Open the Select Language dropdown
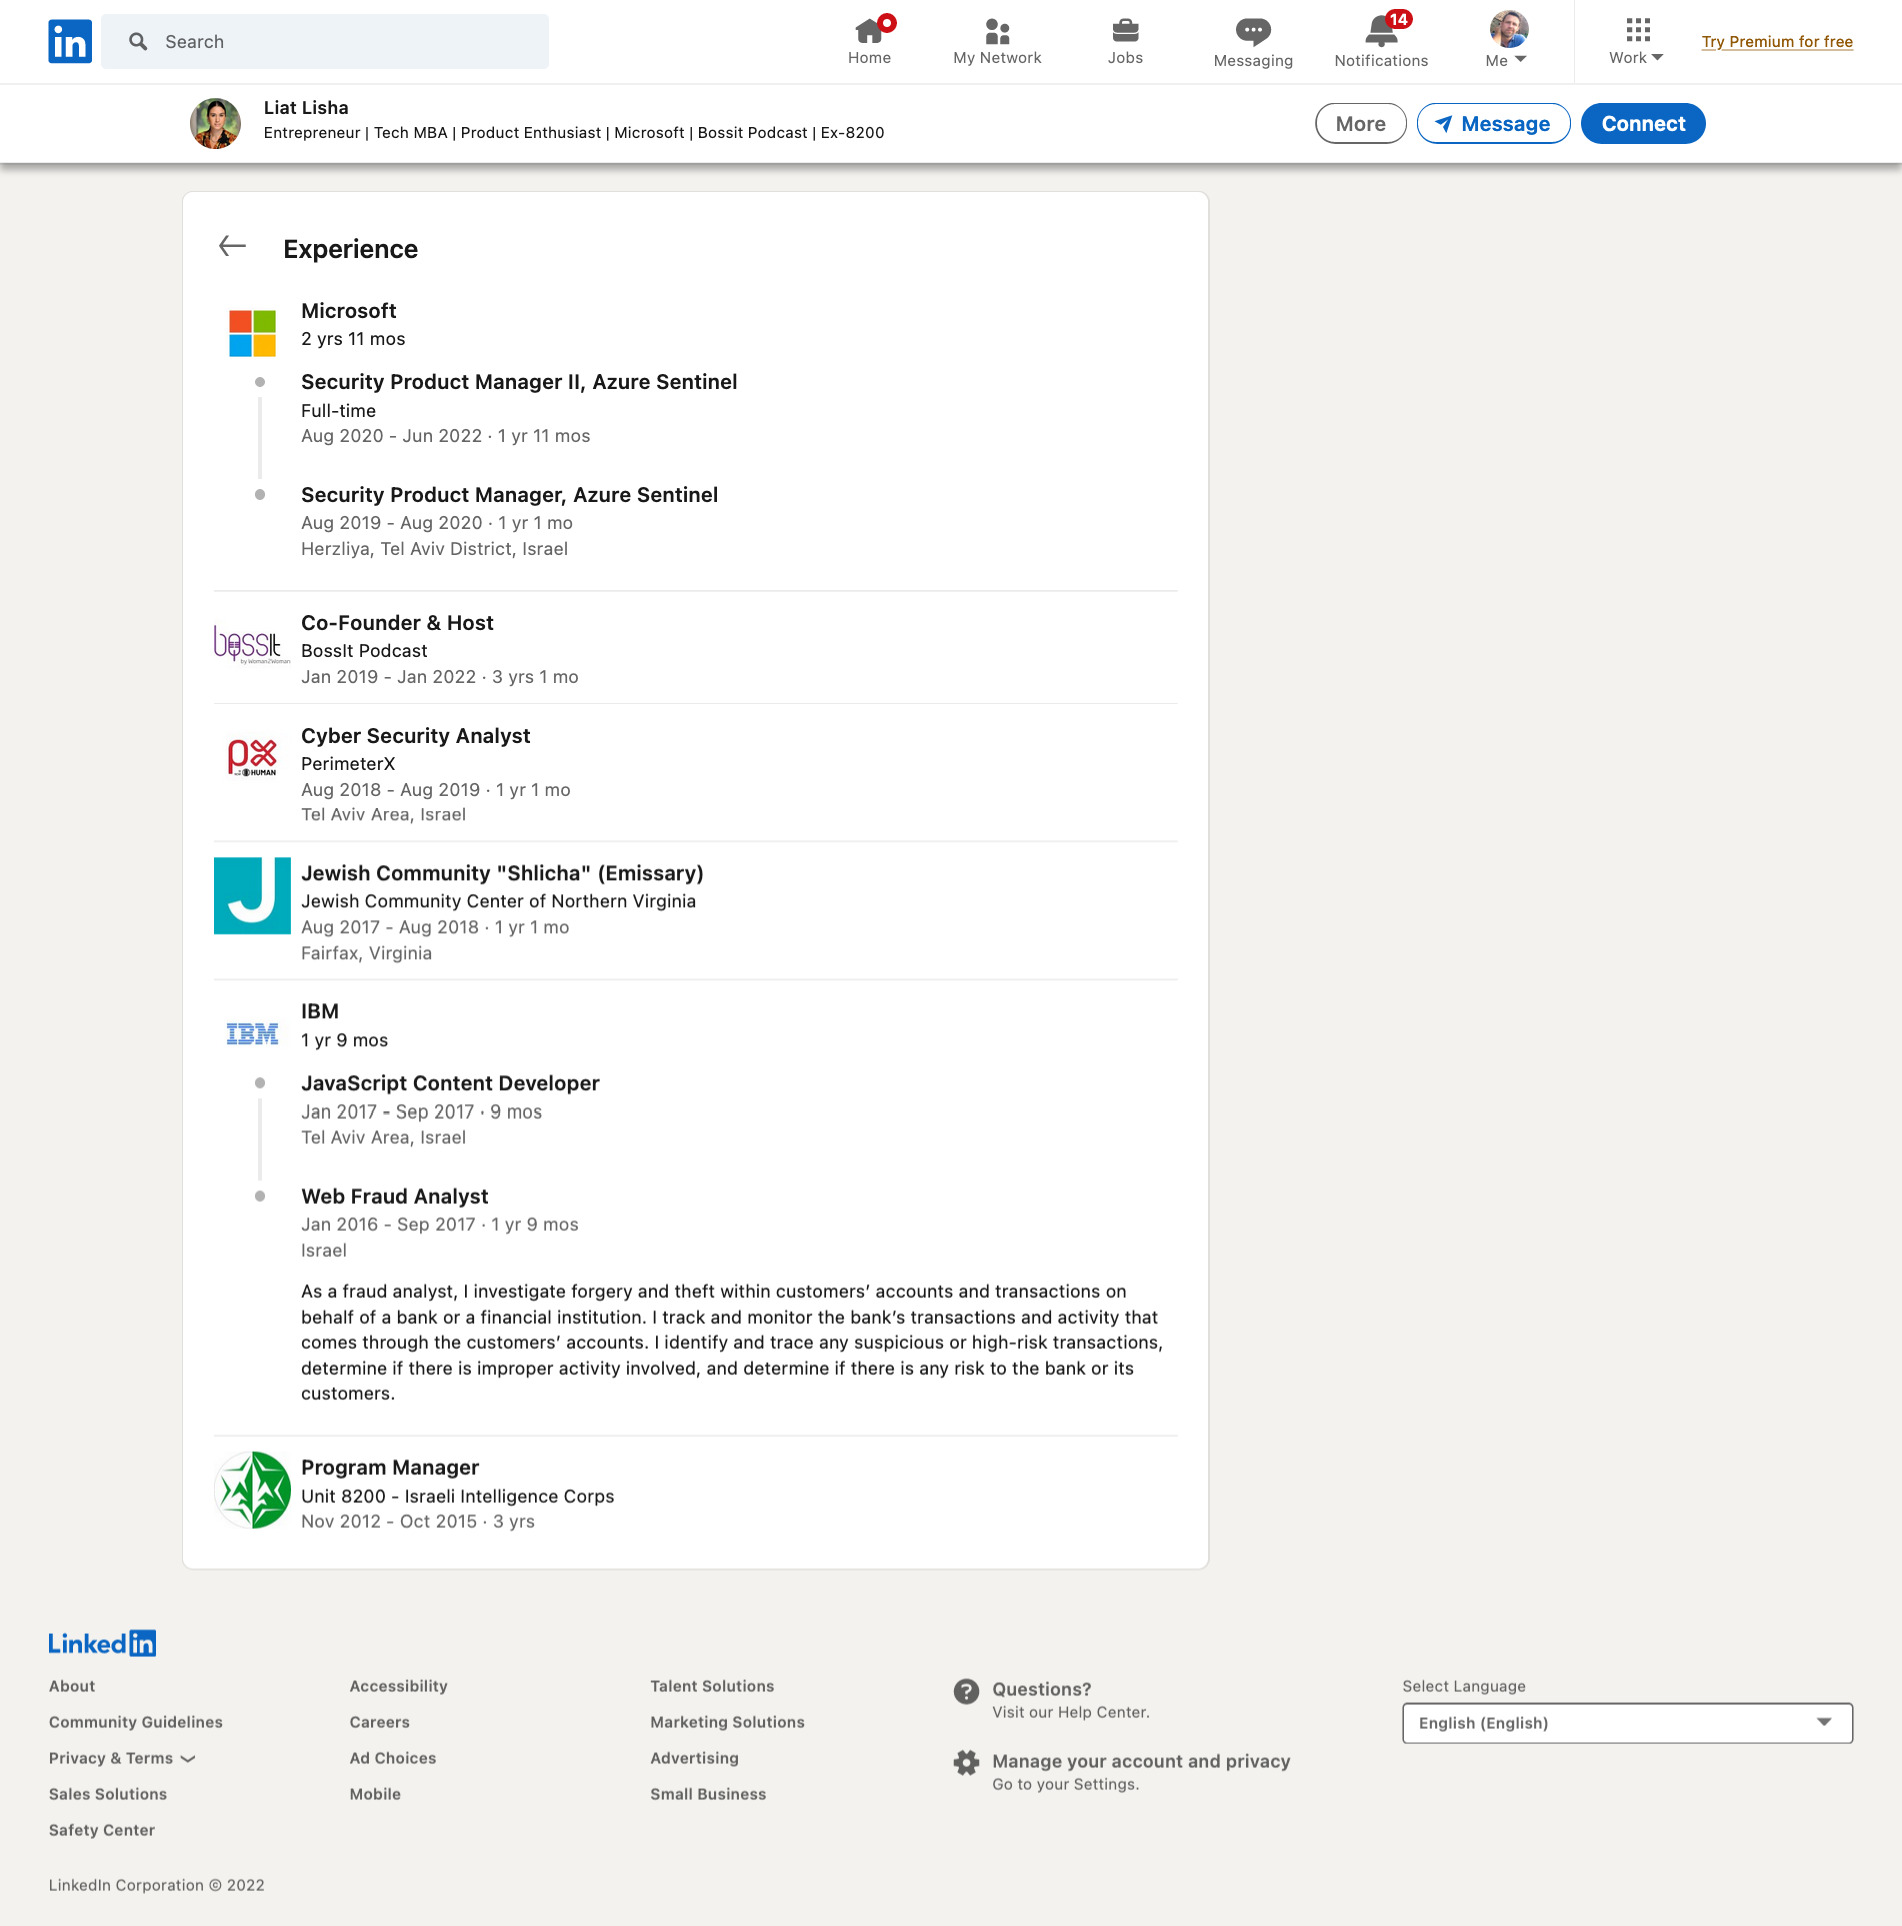The image size is (1902, 1926). pos(1627,1723)
